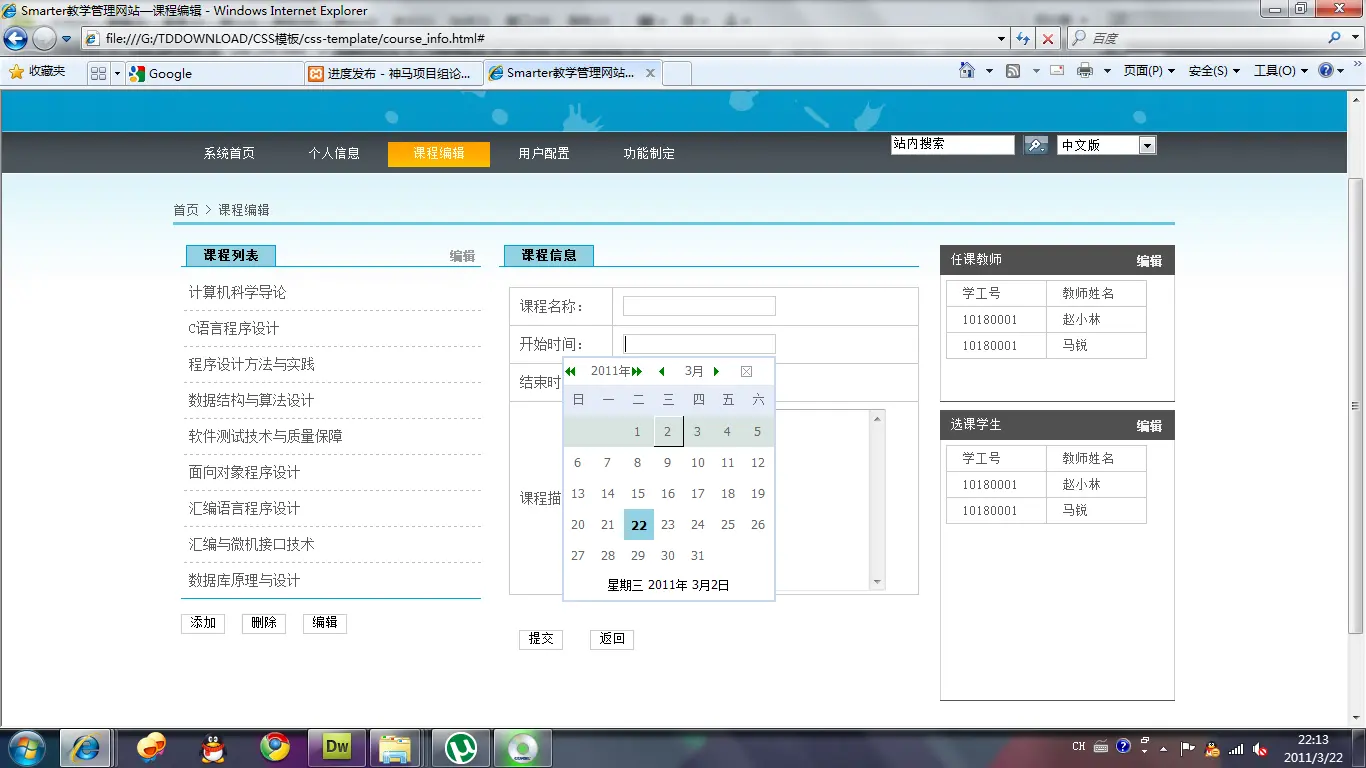Screen dimensions: 1366x768
Task: Go to previous year in calendar popup
Action: pyautogui.click(x=570, y=372)
